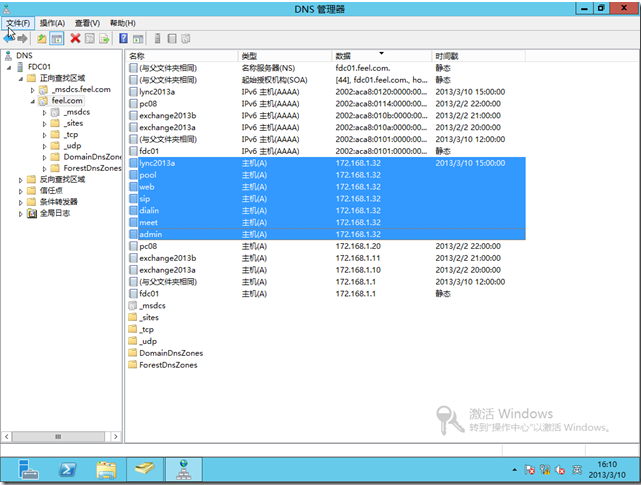Open the 查看(V) menu
Screen dimensions: 641x485
[87, 23]
